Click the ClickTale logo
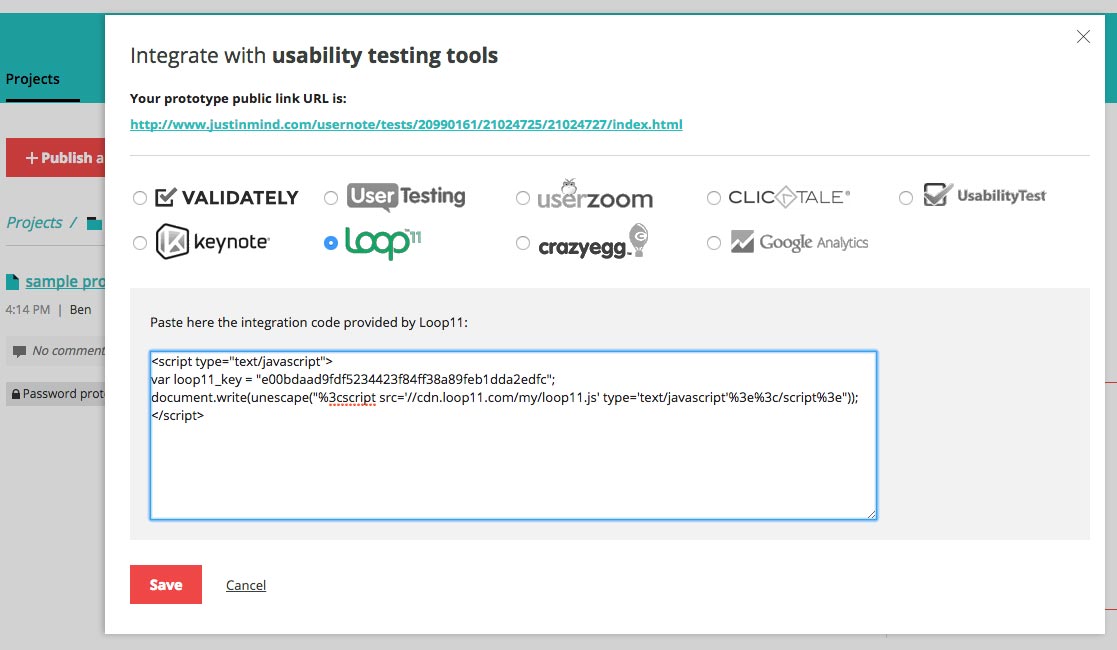This screenshot has height=650, width=1117. [789, 197]
